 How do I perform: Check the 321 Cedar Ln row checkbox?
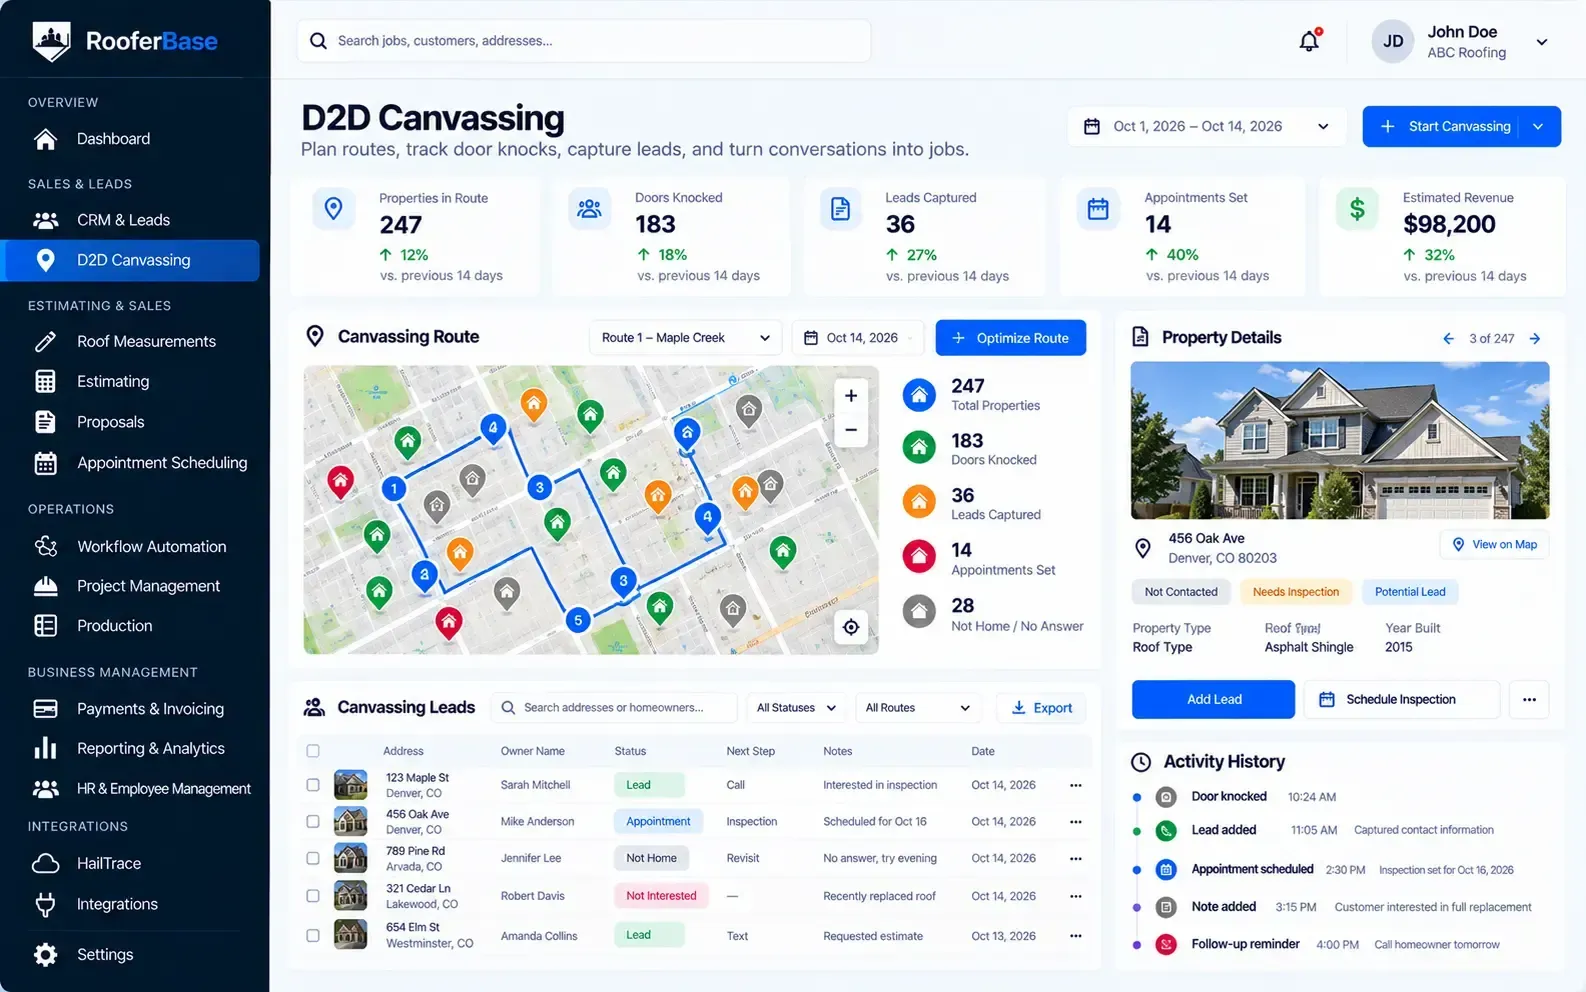[x=313, y=896]
